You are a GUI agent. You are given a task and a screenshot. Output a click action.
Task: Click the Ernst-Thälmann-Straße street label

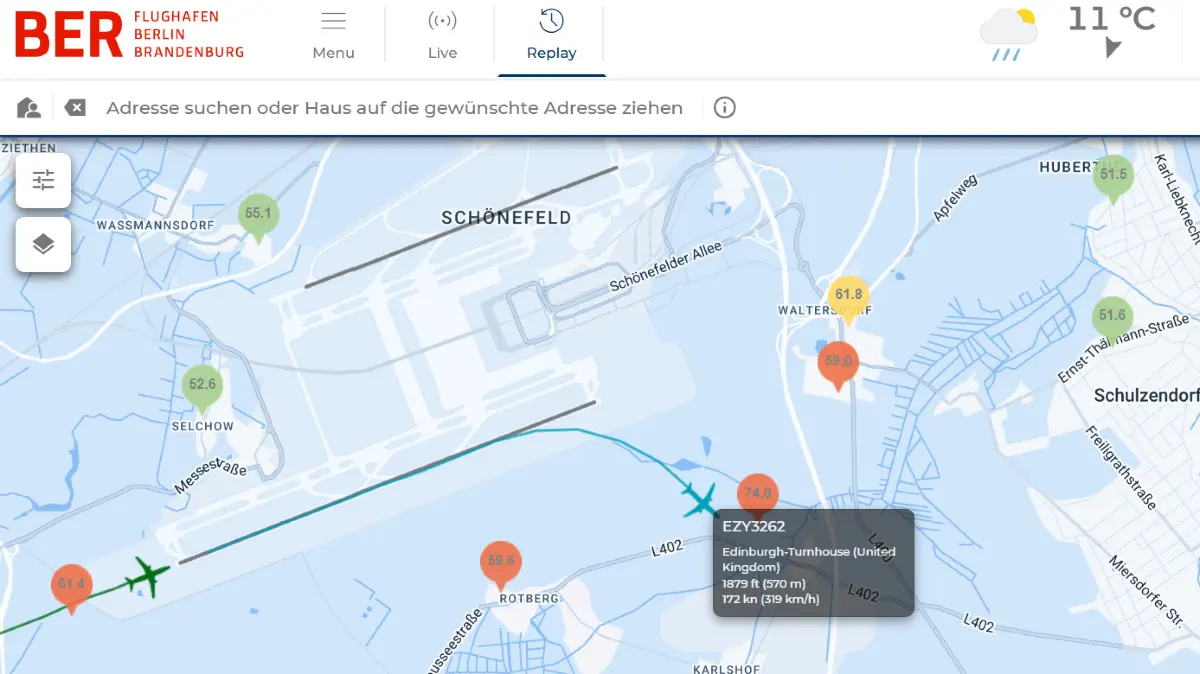[x=1123, y=349]
